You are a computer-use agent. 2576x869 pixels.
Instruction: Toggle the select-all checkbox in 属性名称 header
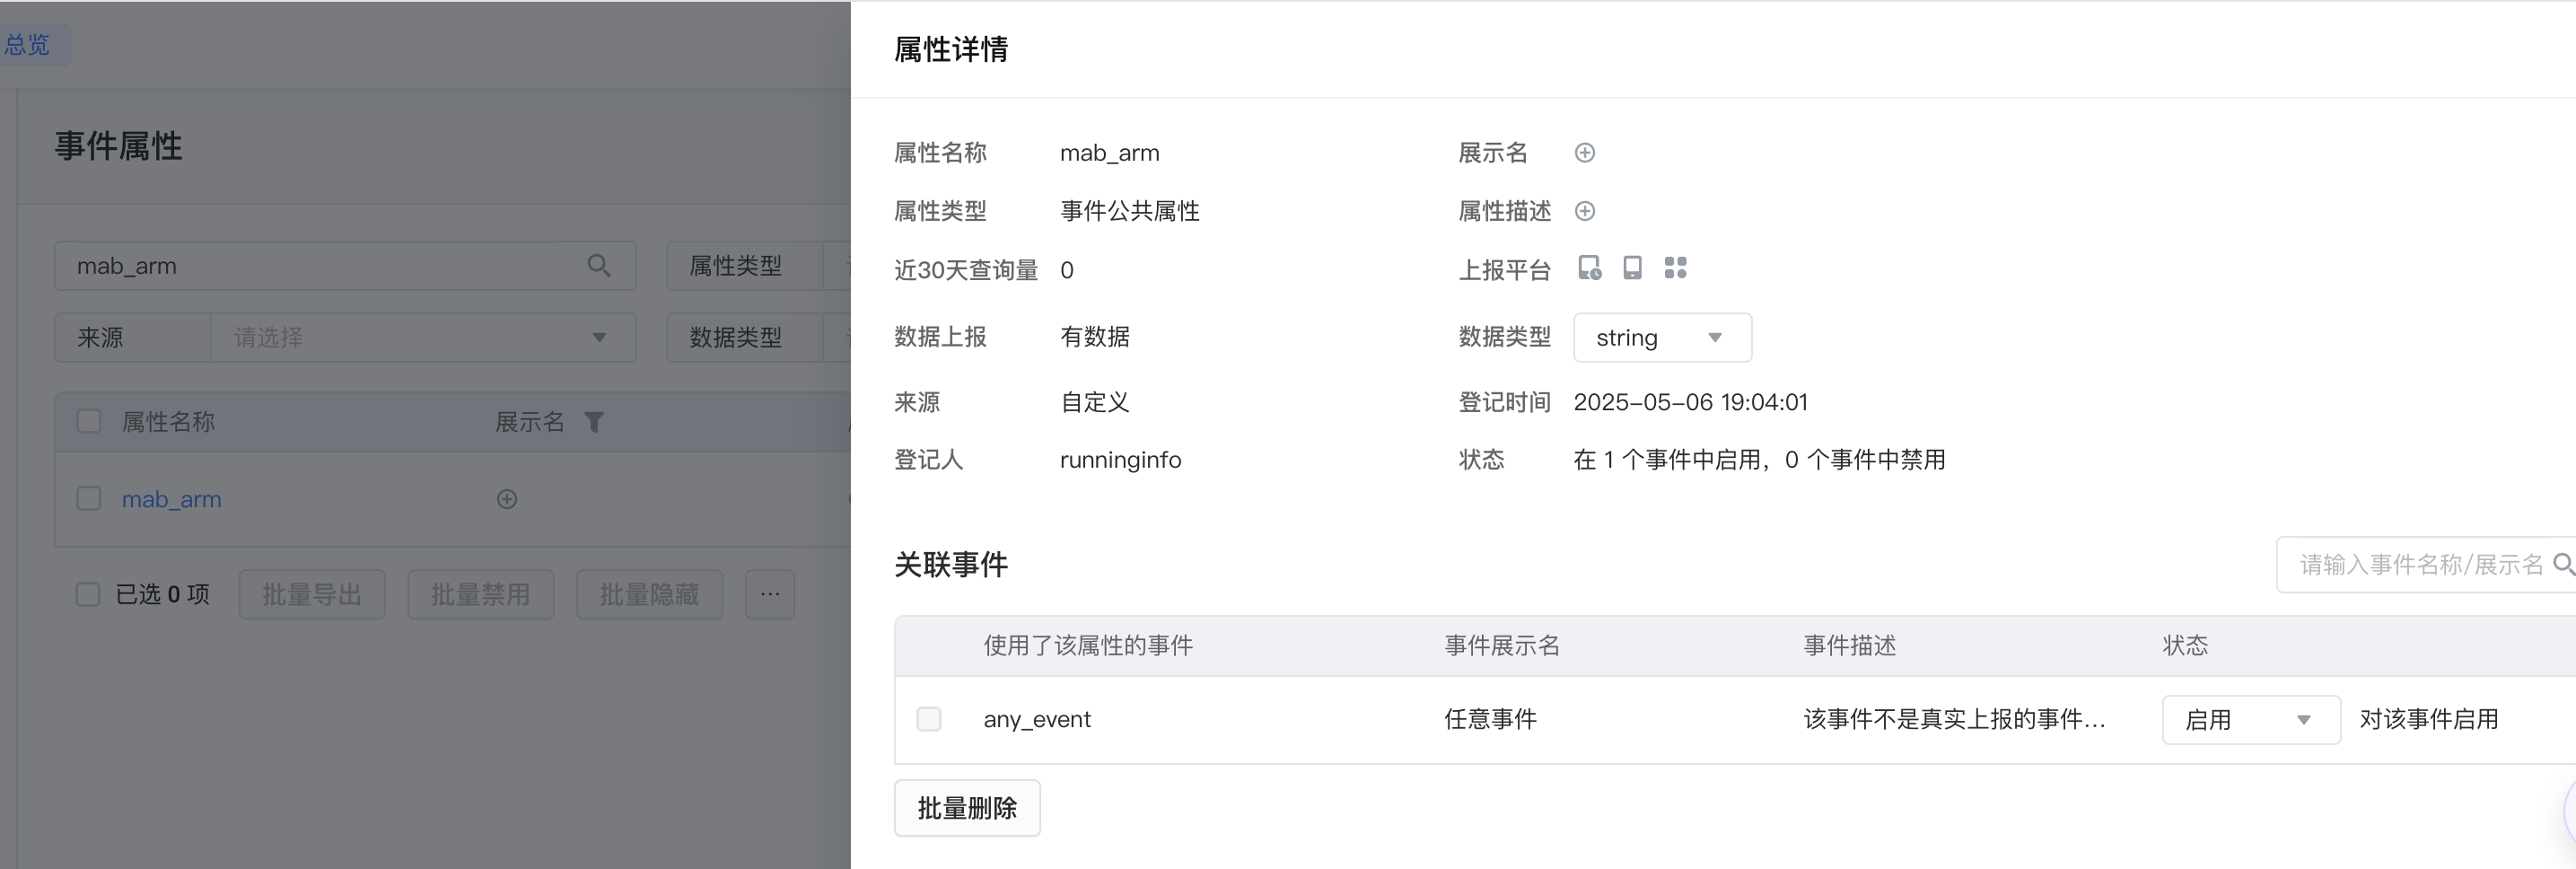(x=89, y=422)
